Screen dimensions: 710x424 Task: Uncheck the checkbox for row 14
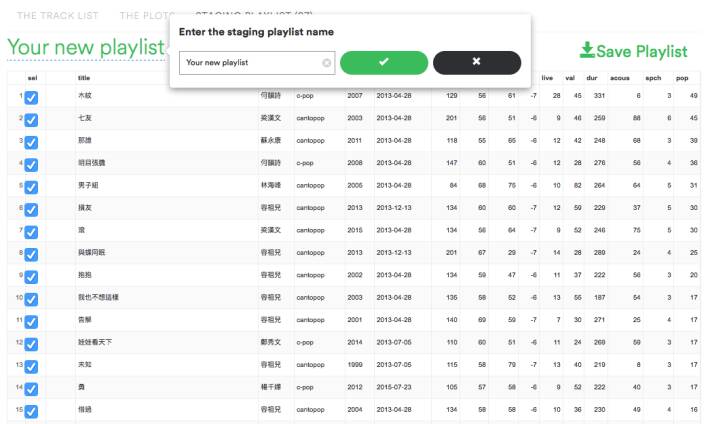pyautogui.click(x=31, y=389)
